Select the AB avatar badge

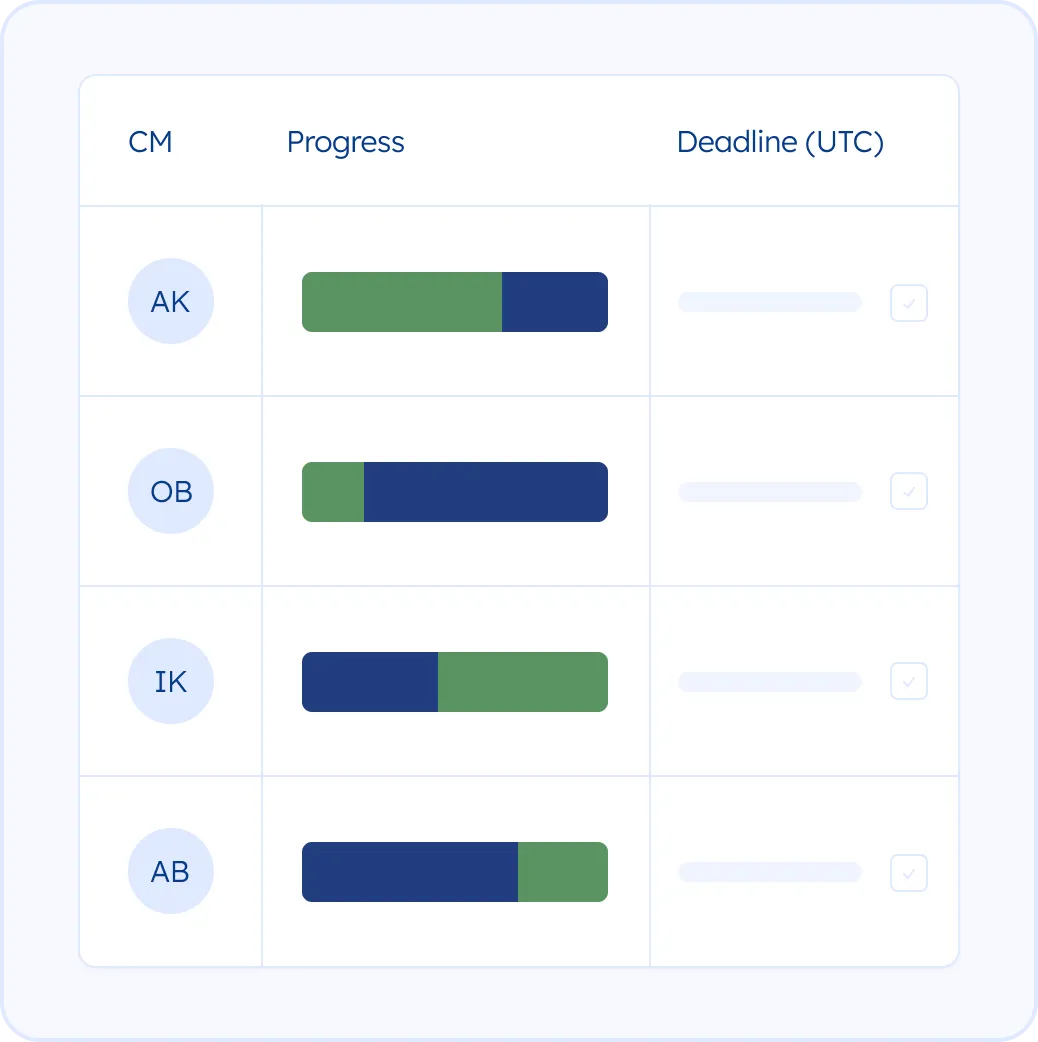click(x=170, y=871)
